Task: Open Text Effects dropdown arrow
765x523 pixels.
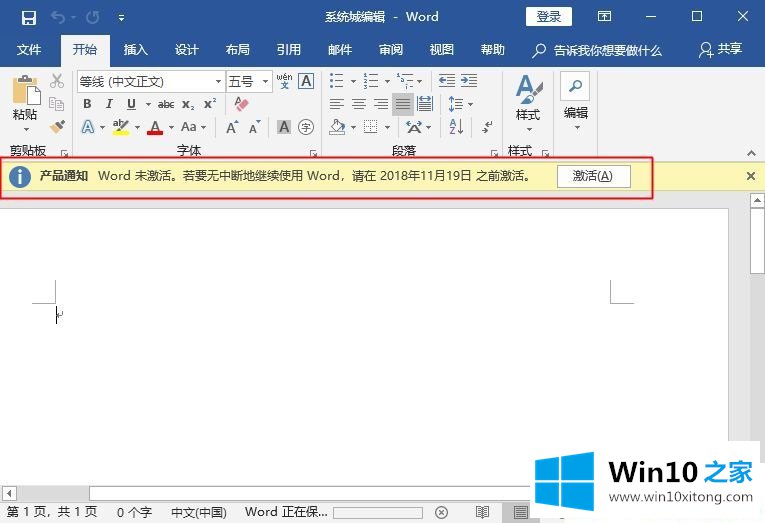Action: click(102, 127)
